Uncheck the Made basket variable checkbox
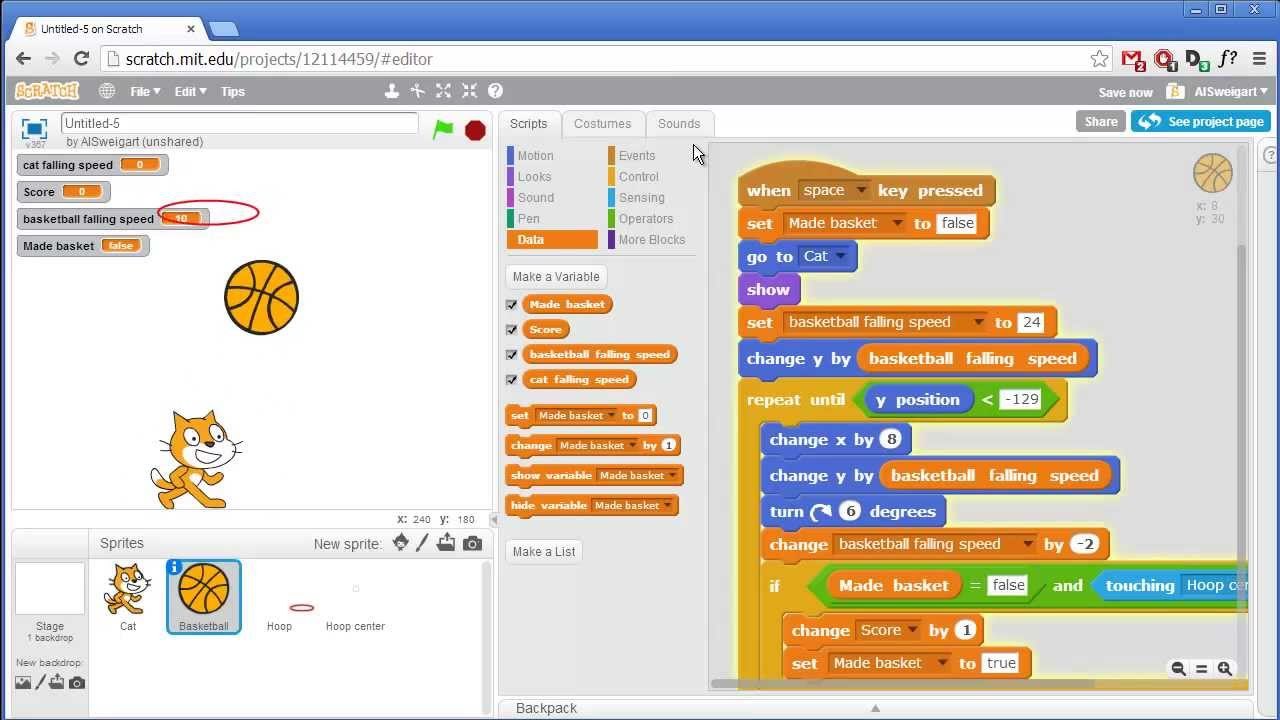This screenshot has height=720, width=1280. [512, 304]
